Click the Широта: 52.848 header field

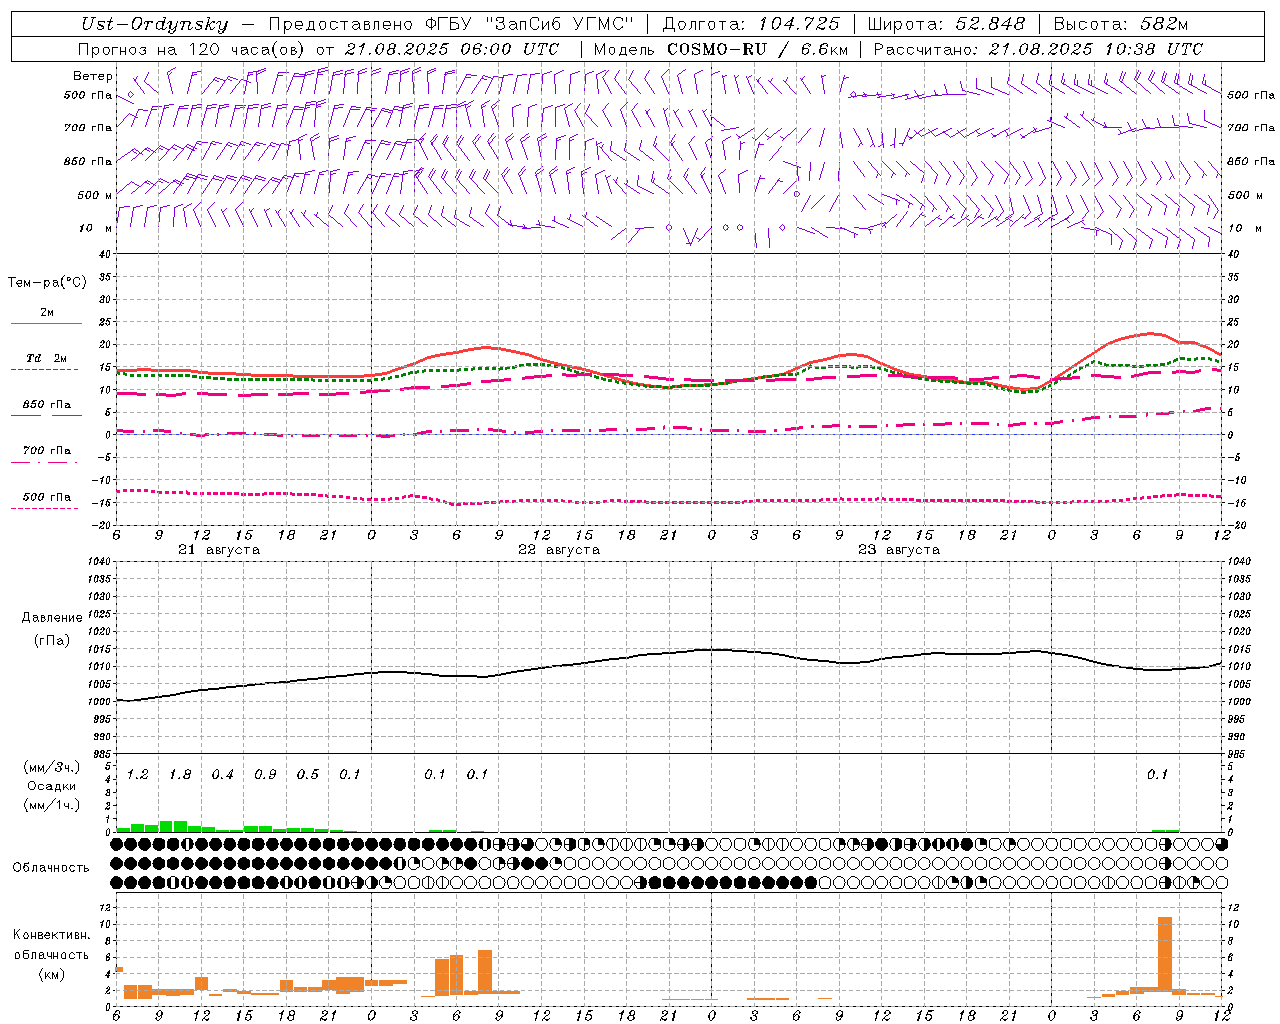946,25
